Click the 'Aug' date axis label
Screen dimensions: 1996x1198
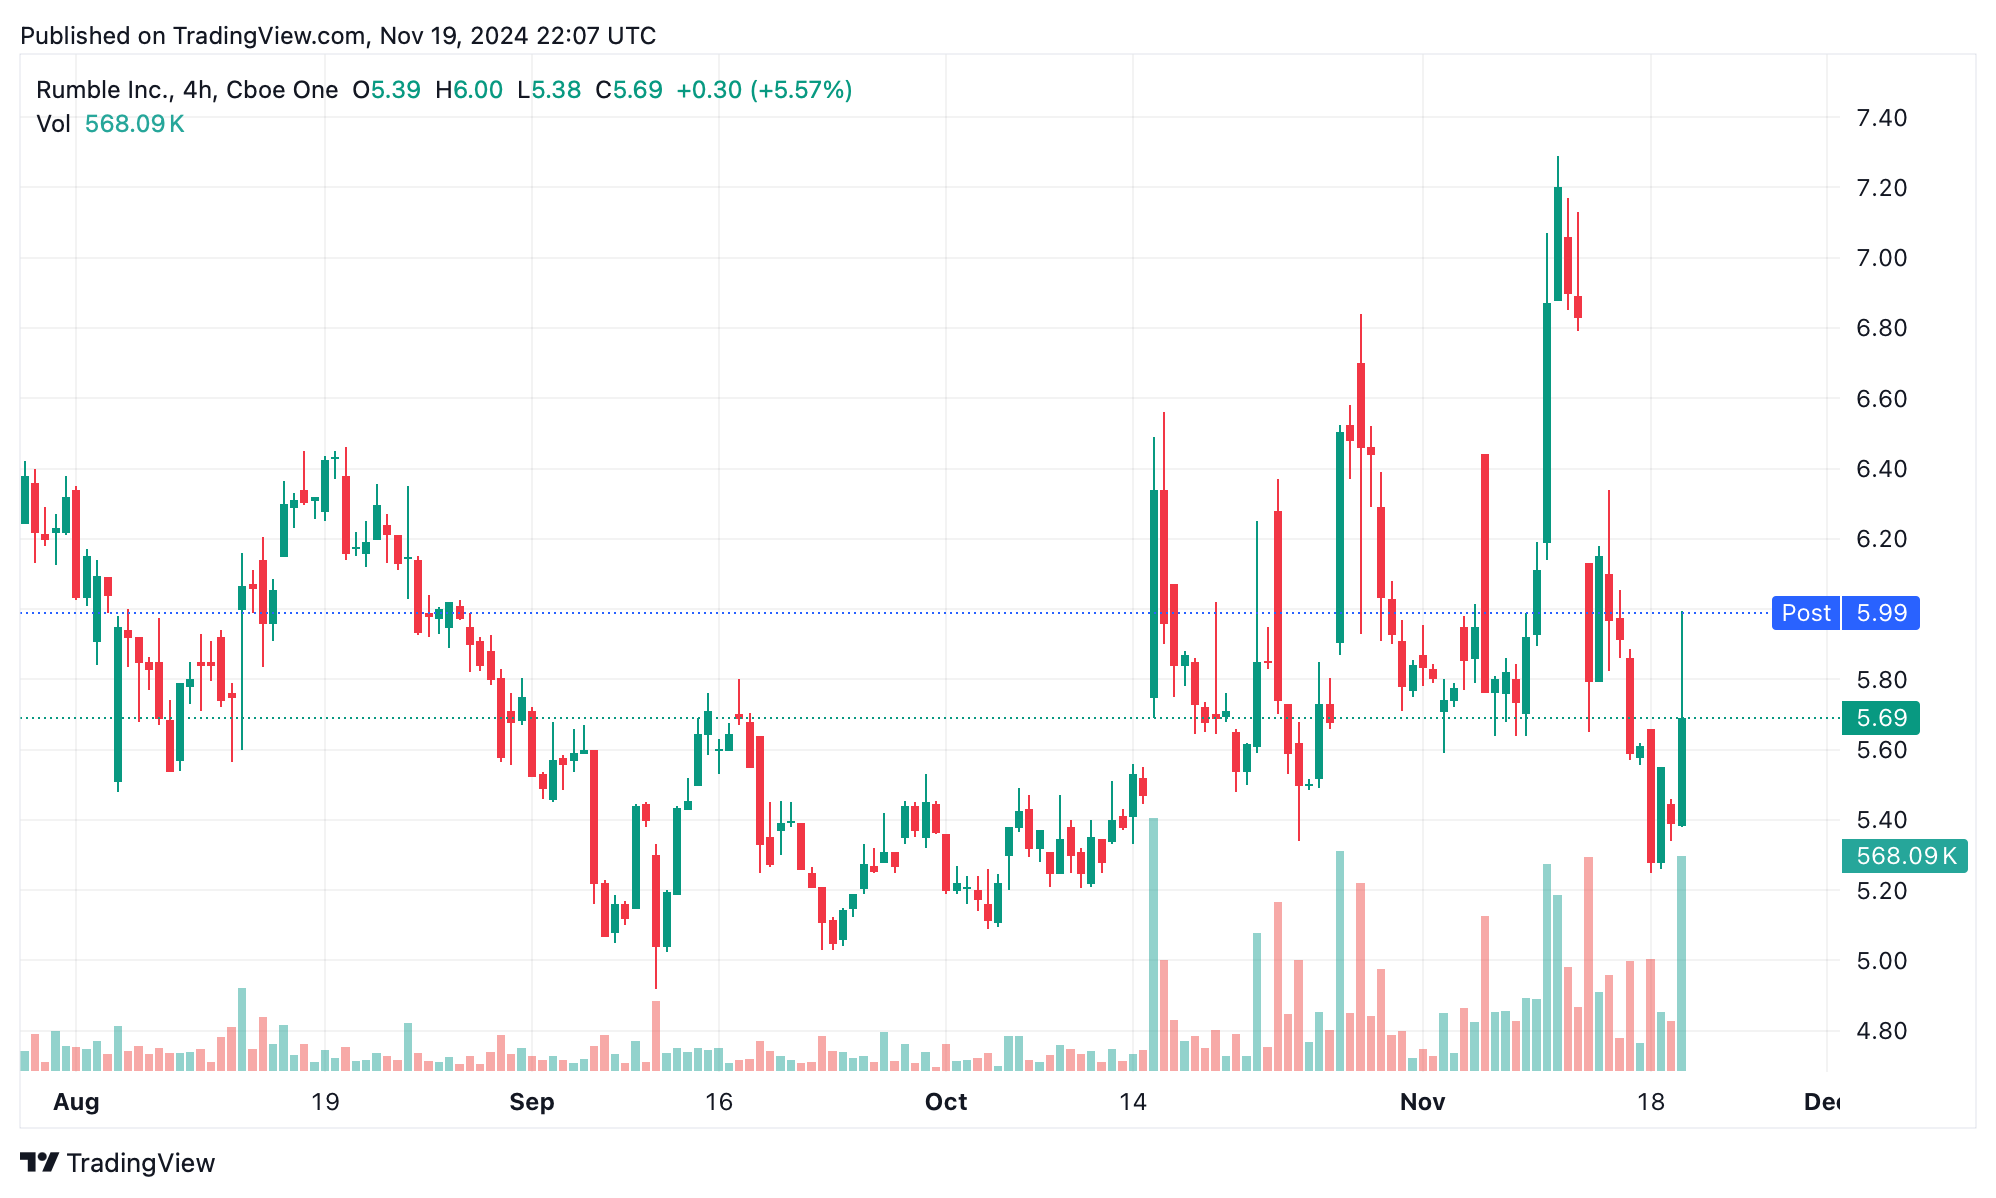(x=76, y=1102)
